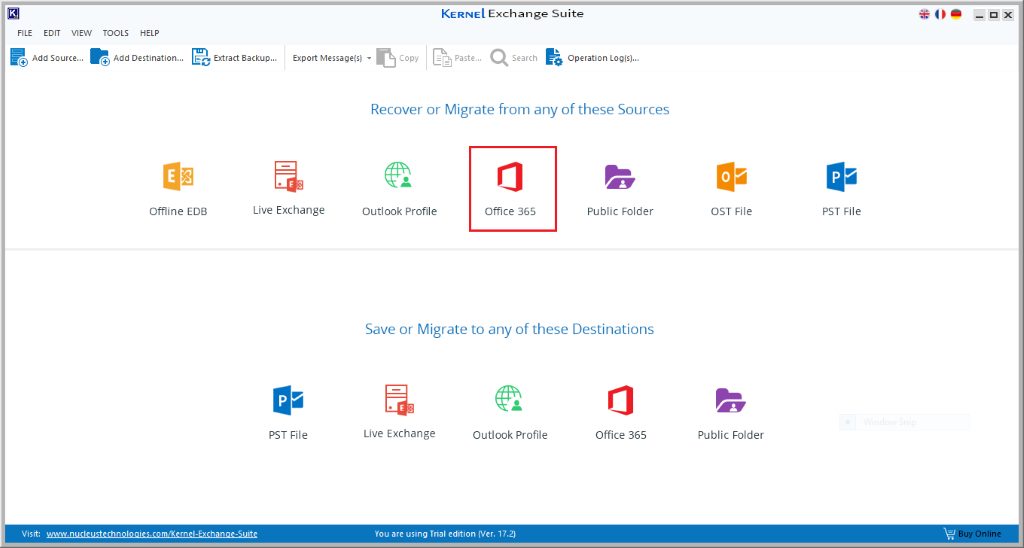Click the Kernel app icon in title bar
This screenshot has height=548, width=1024.
click(13, 13)
